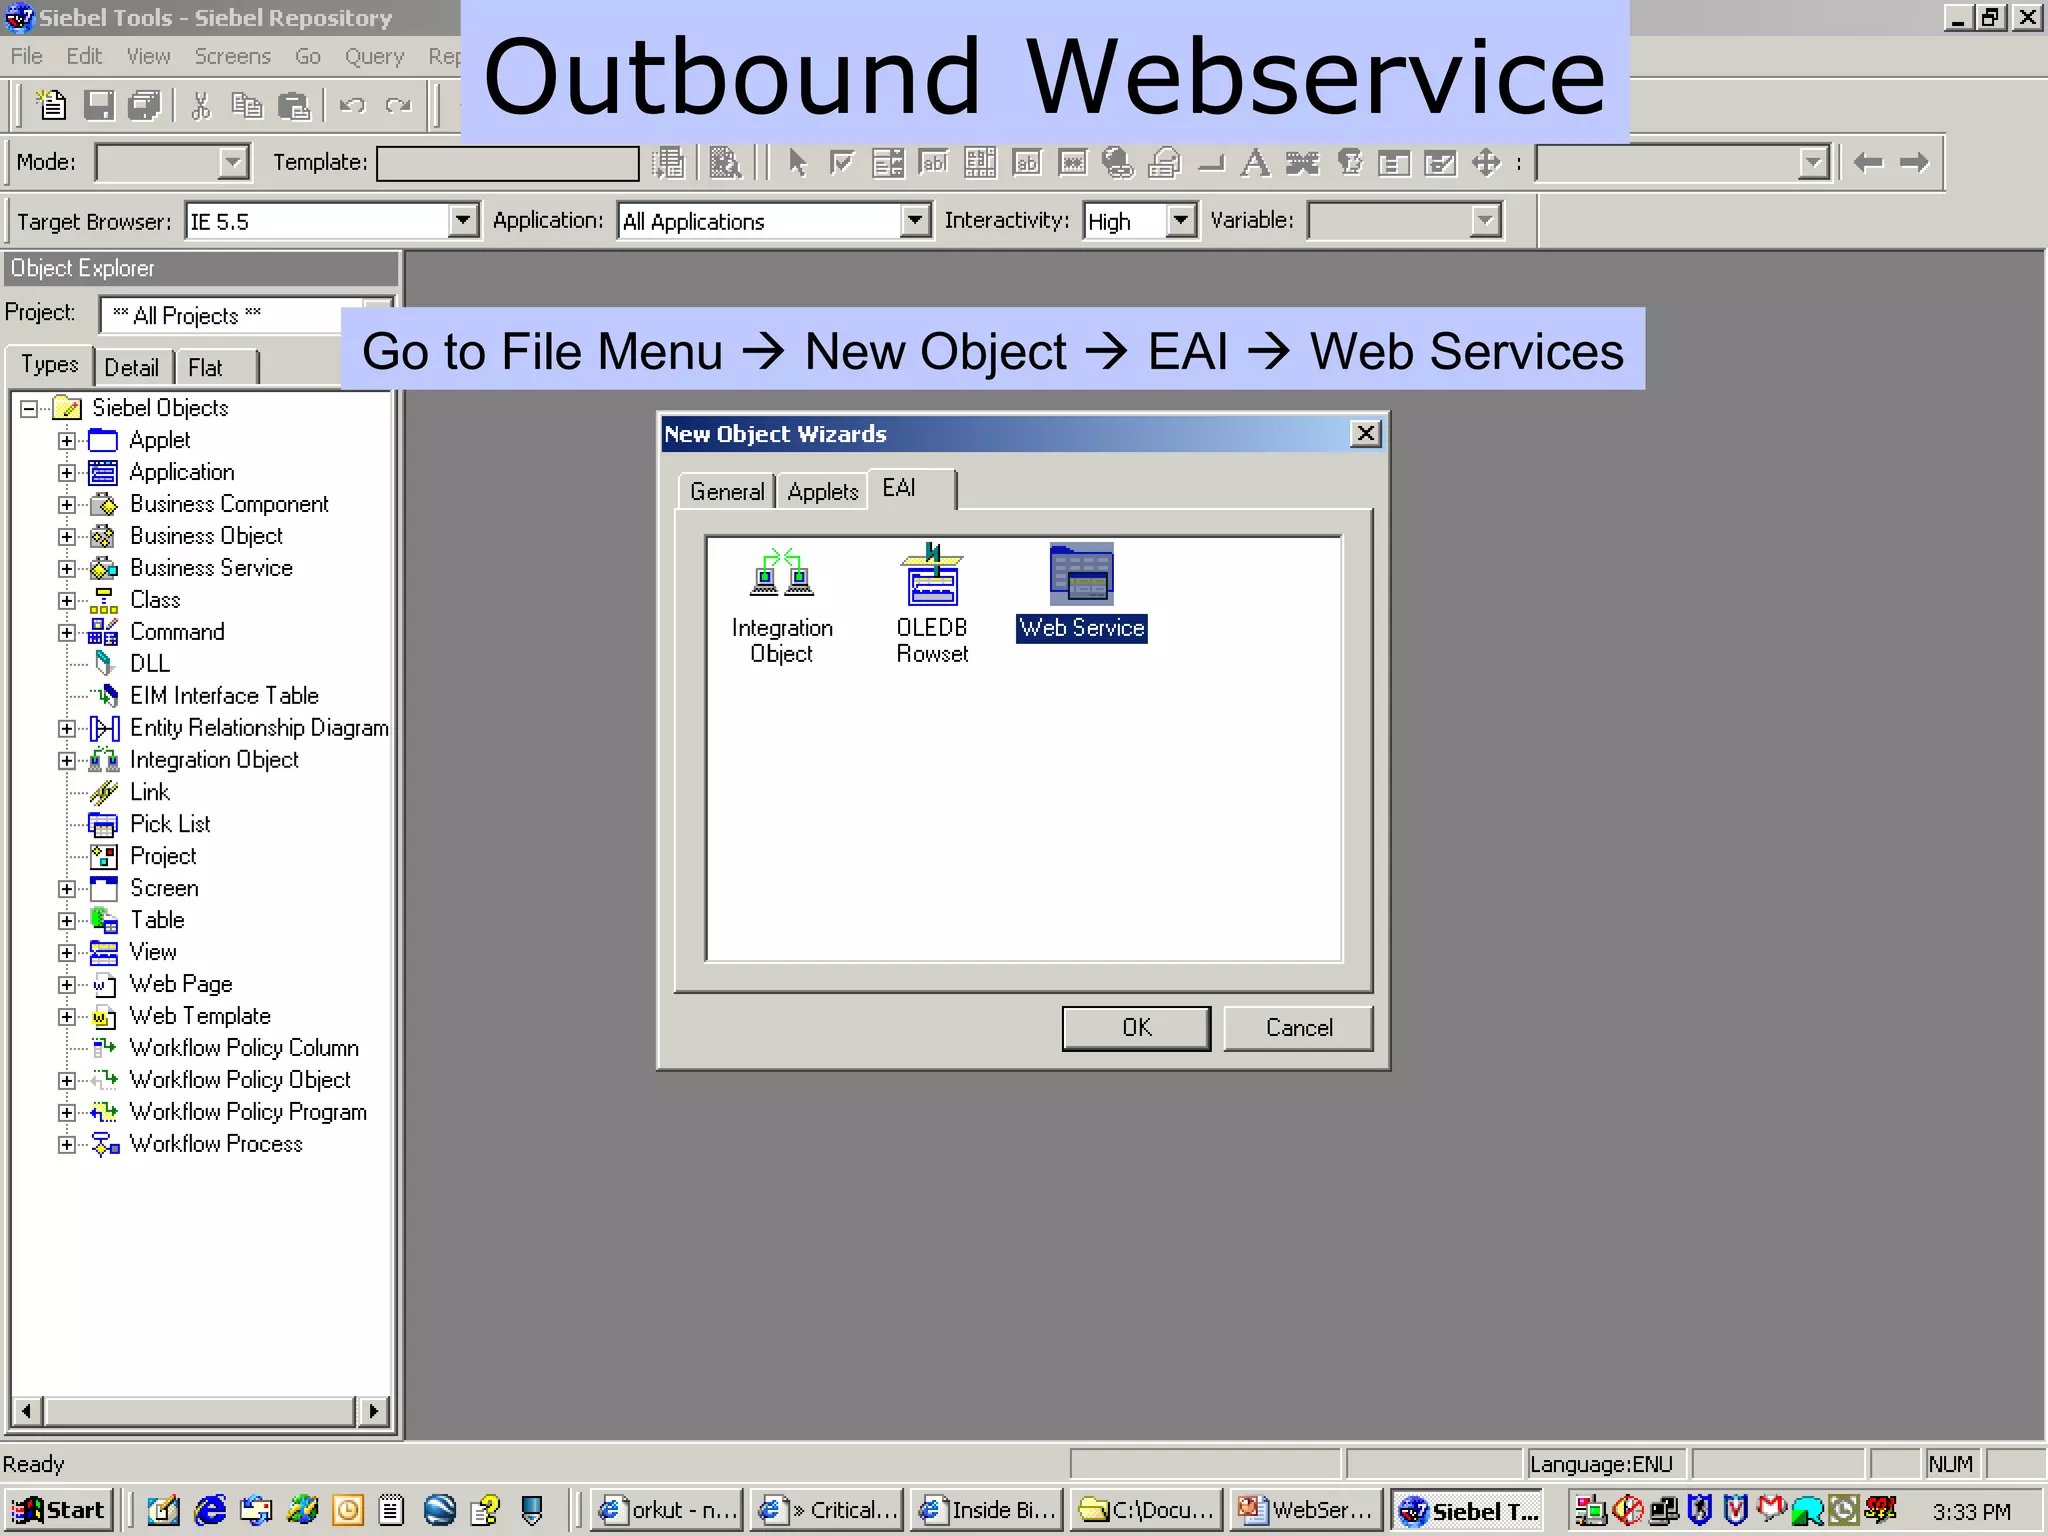2048x1536 pixels.
Task: Click the Start button
Action: click(59, 1510)
